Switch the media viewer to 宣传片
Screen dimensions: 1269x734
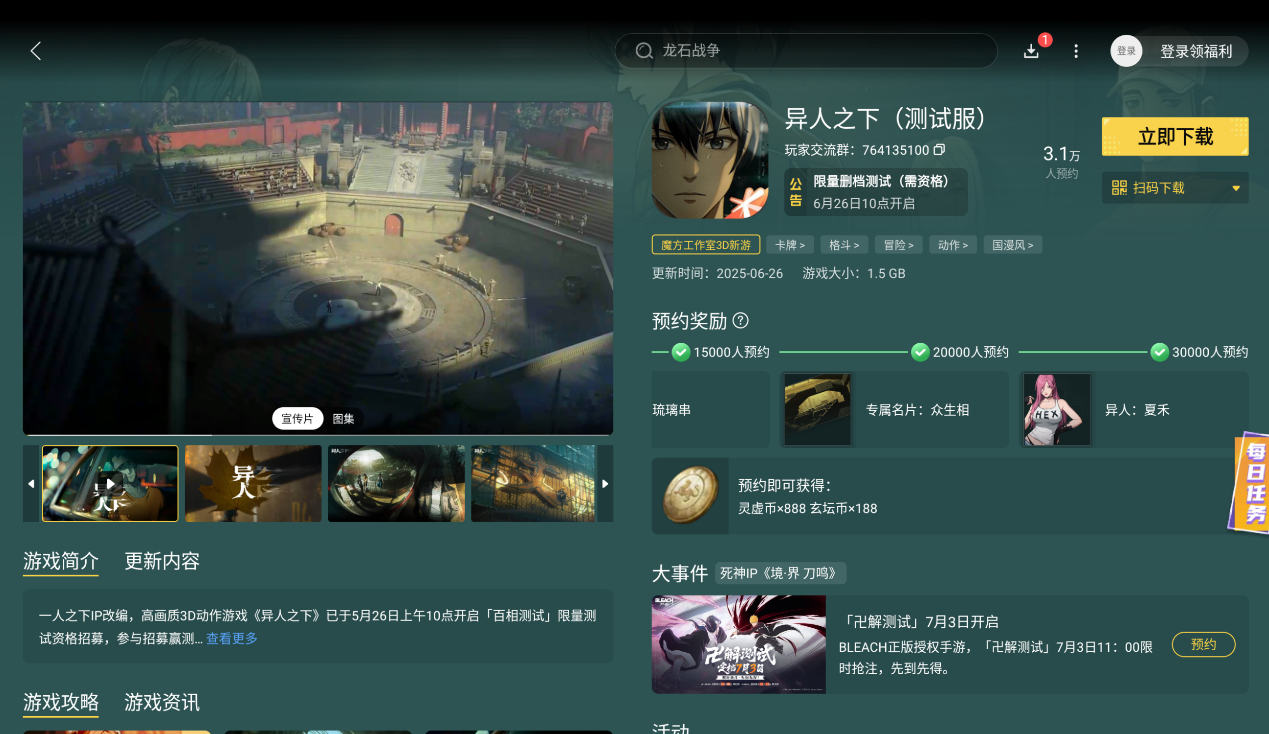pyautogui.click(x=297, y=419)
